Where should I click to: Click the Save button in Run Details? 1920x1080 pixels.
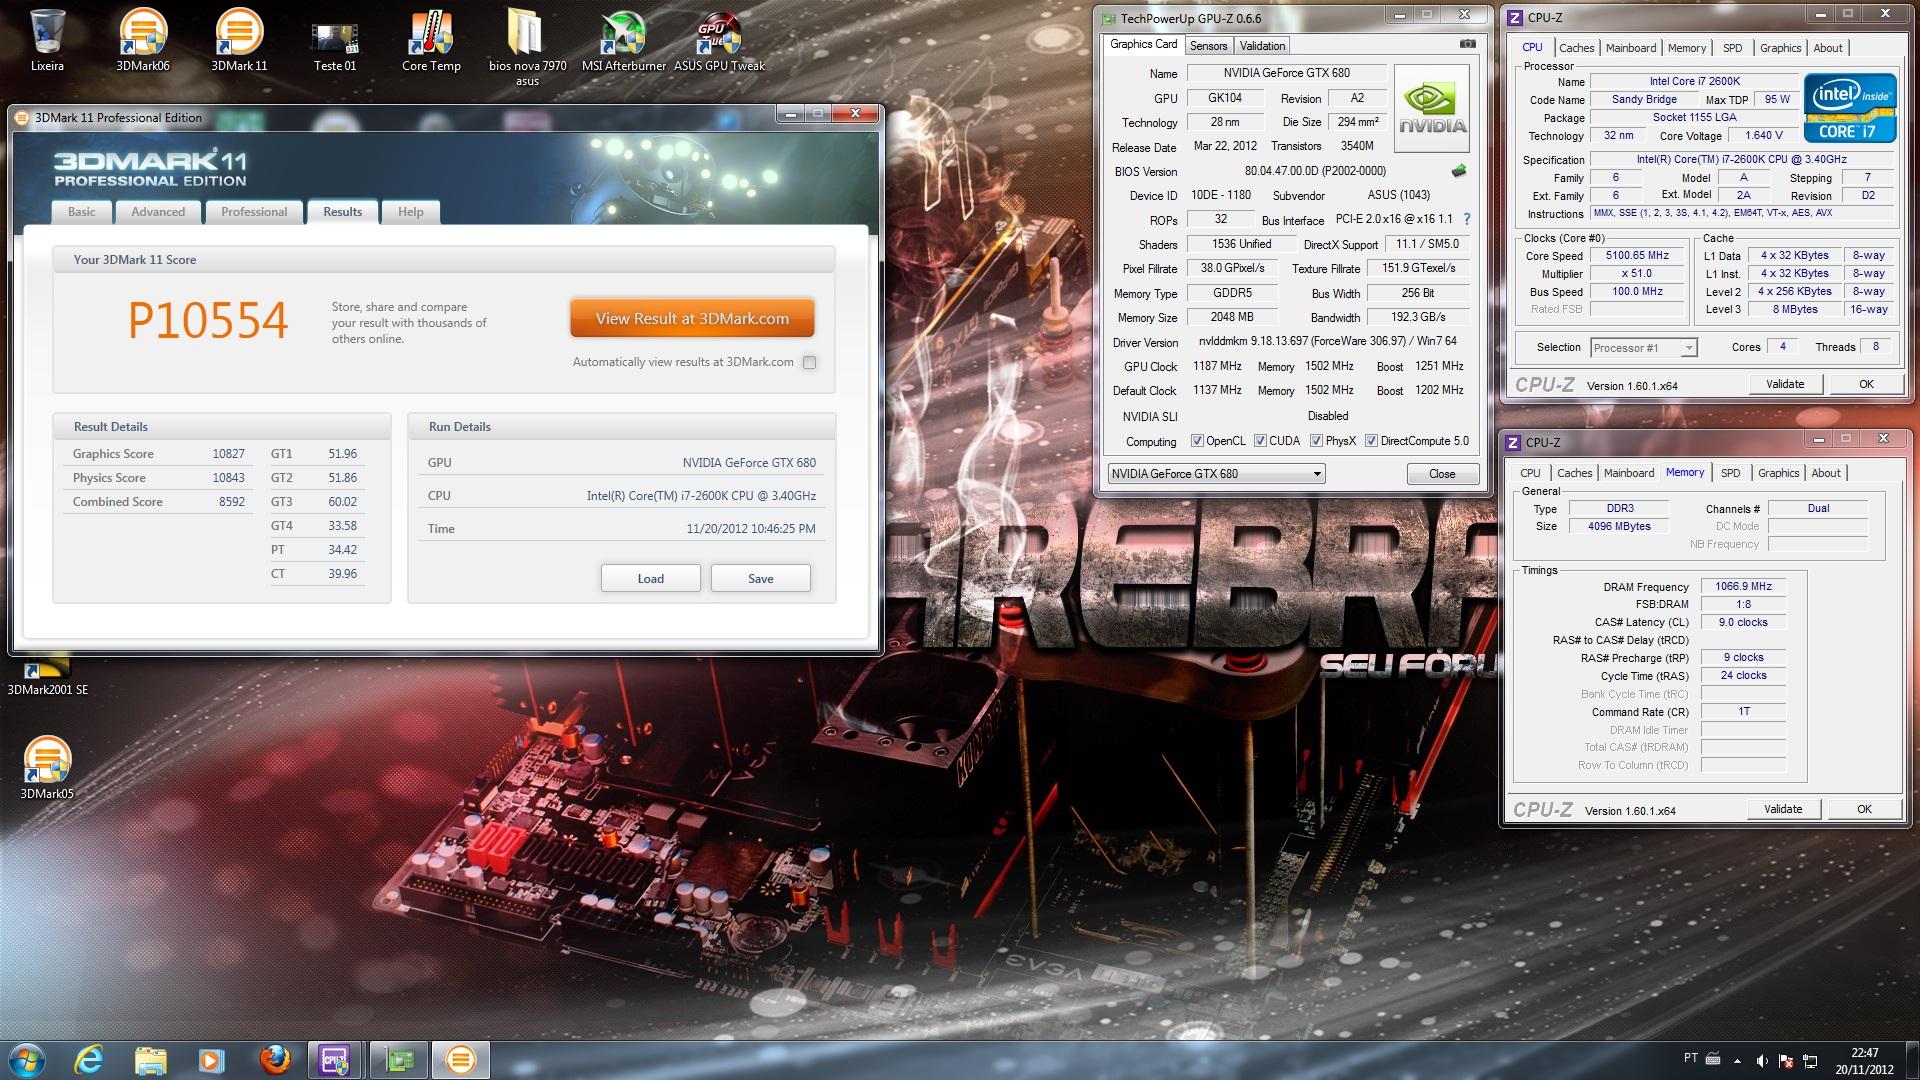pyautogui.click(x=761, y=578)
